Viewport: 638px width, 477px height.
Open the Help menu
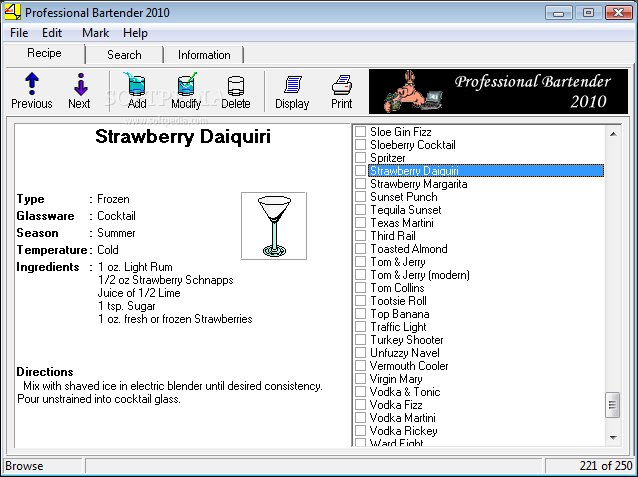(x=135, y=33)
